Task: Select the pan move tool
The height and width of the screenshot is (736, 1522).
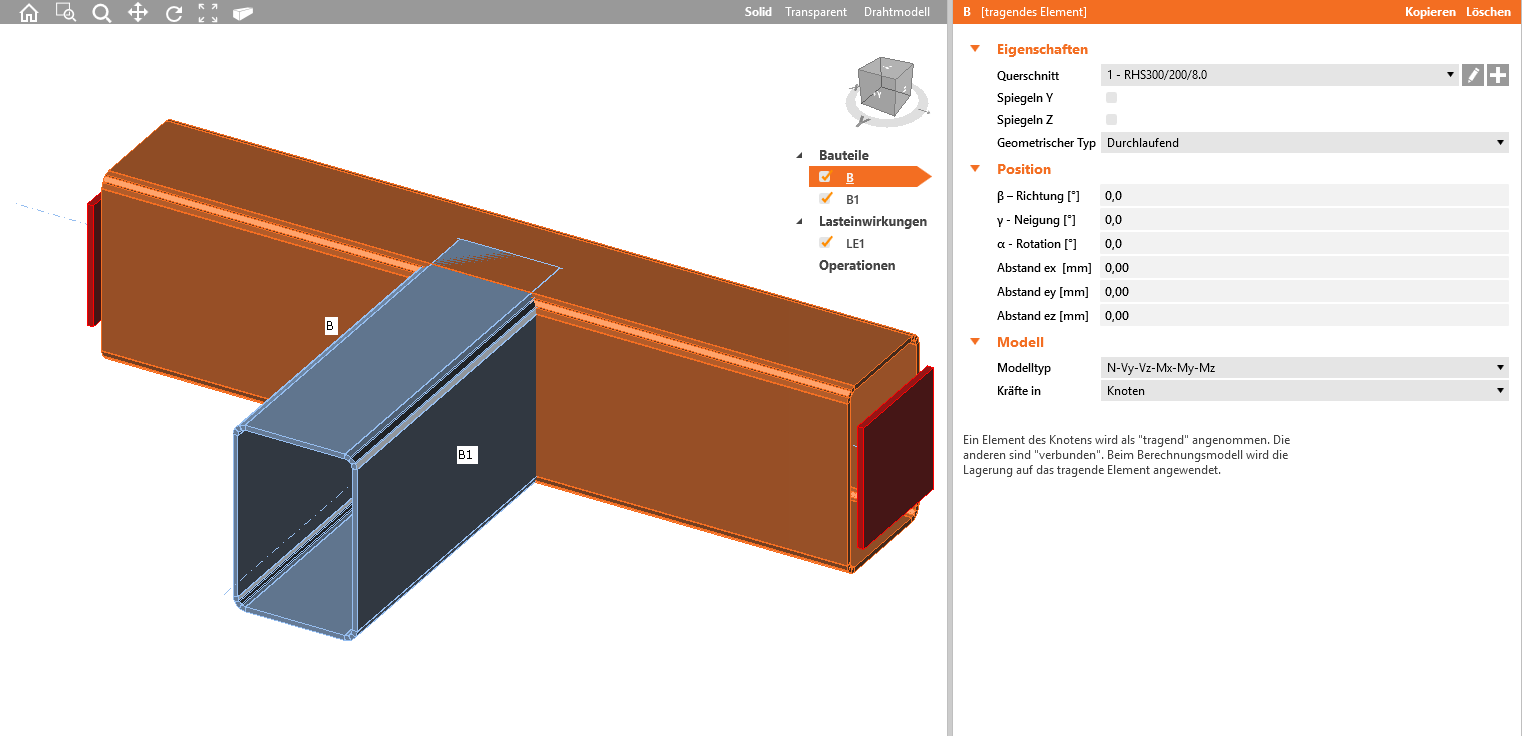Action: point(138,13)
